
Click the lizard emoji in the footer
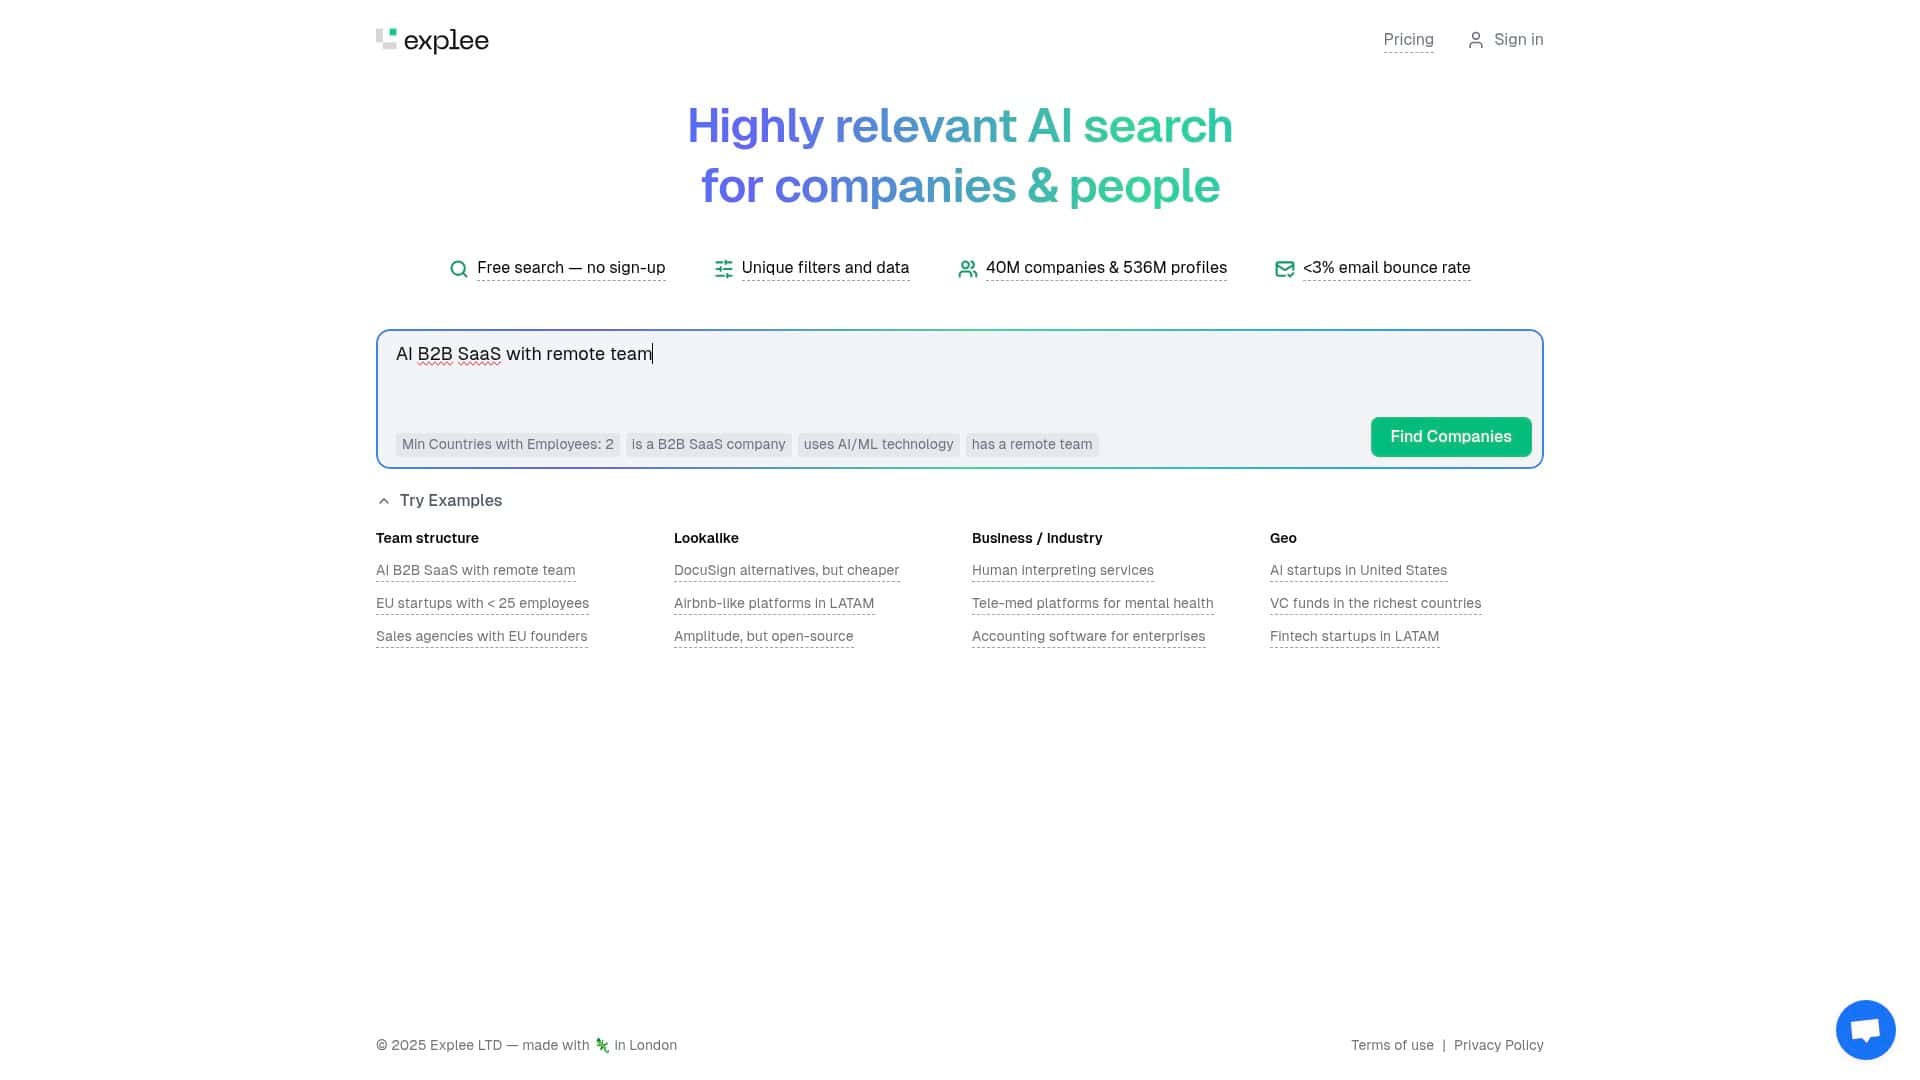(602, 1045)
